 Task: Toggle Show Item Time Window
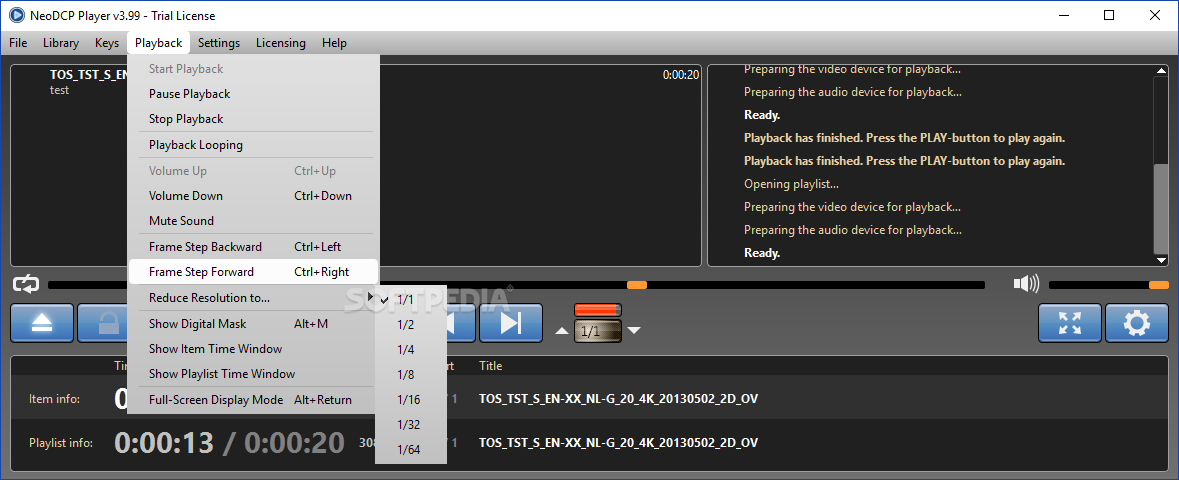click(x=253, y=348)
